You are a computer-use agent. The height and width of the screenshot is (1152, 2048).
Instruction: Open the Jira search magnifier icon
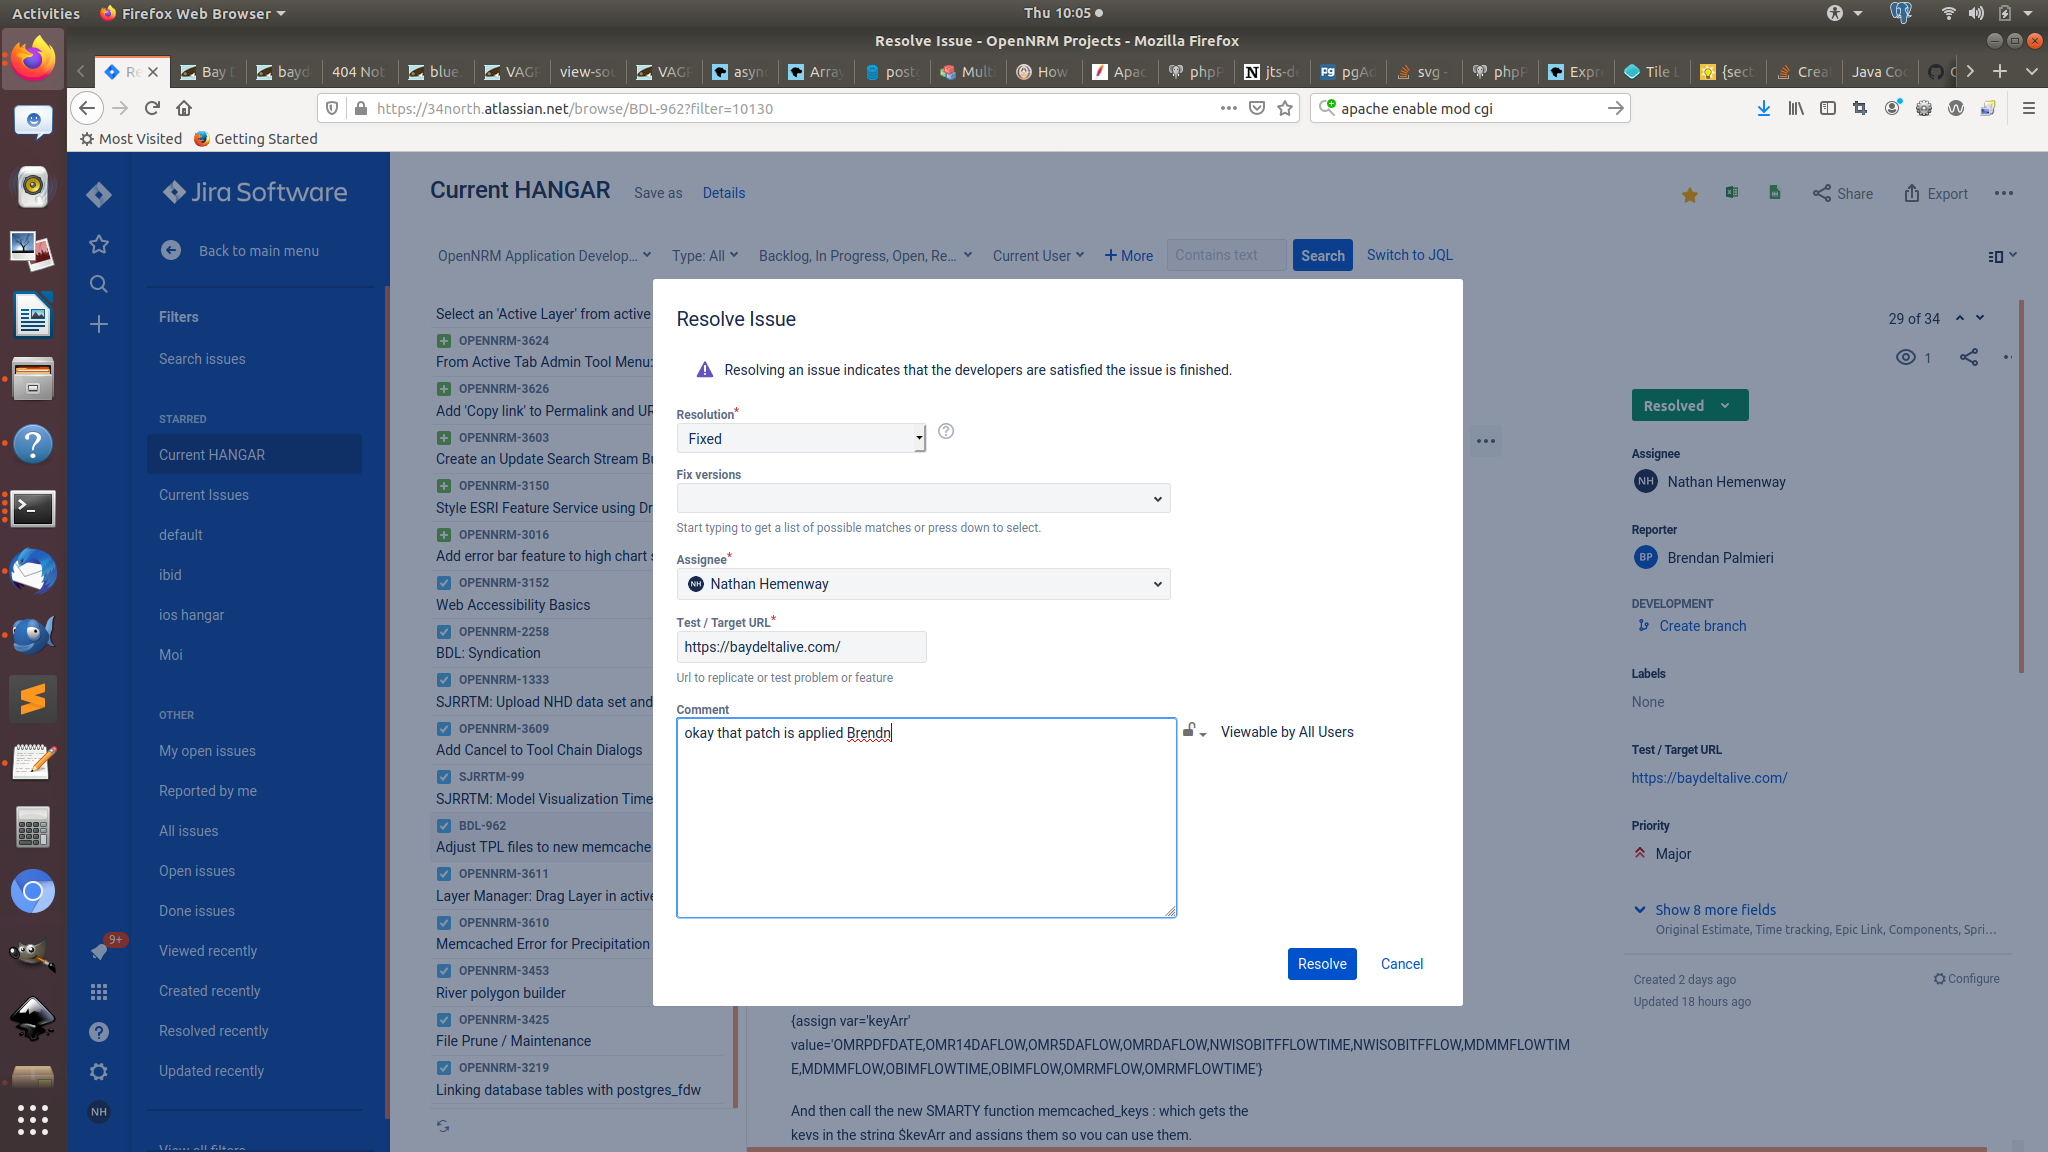tap(98, 284)
